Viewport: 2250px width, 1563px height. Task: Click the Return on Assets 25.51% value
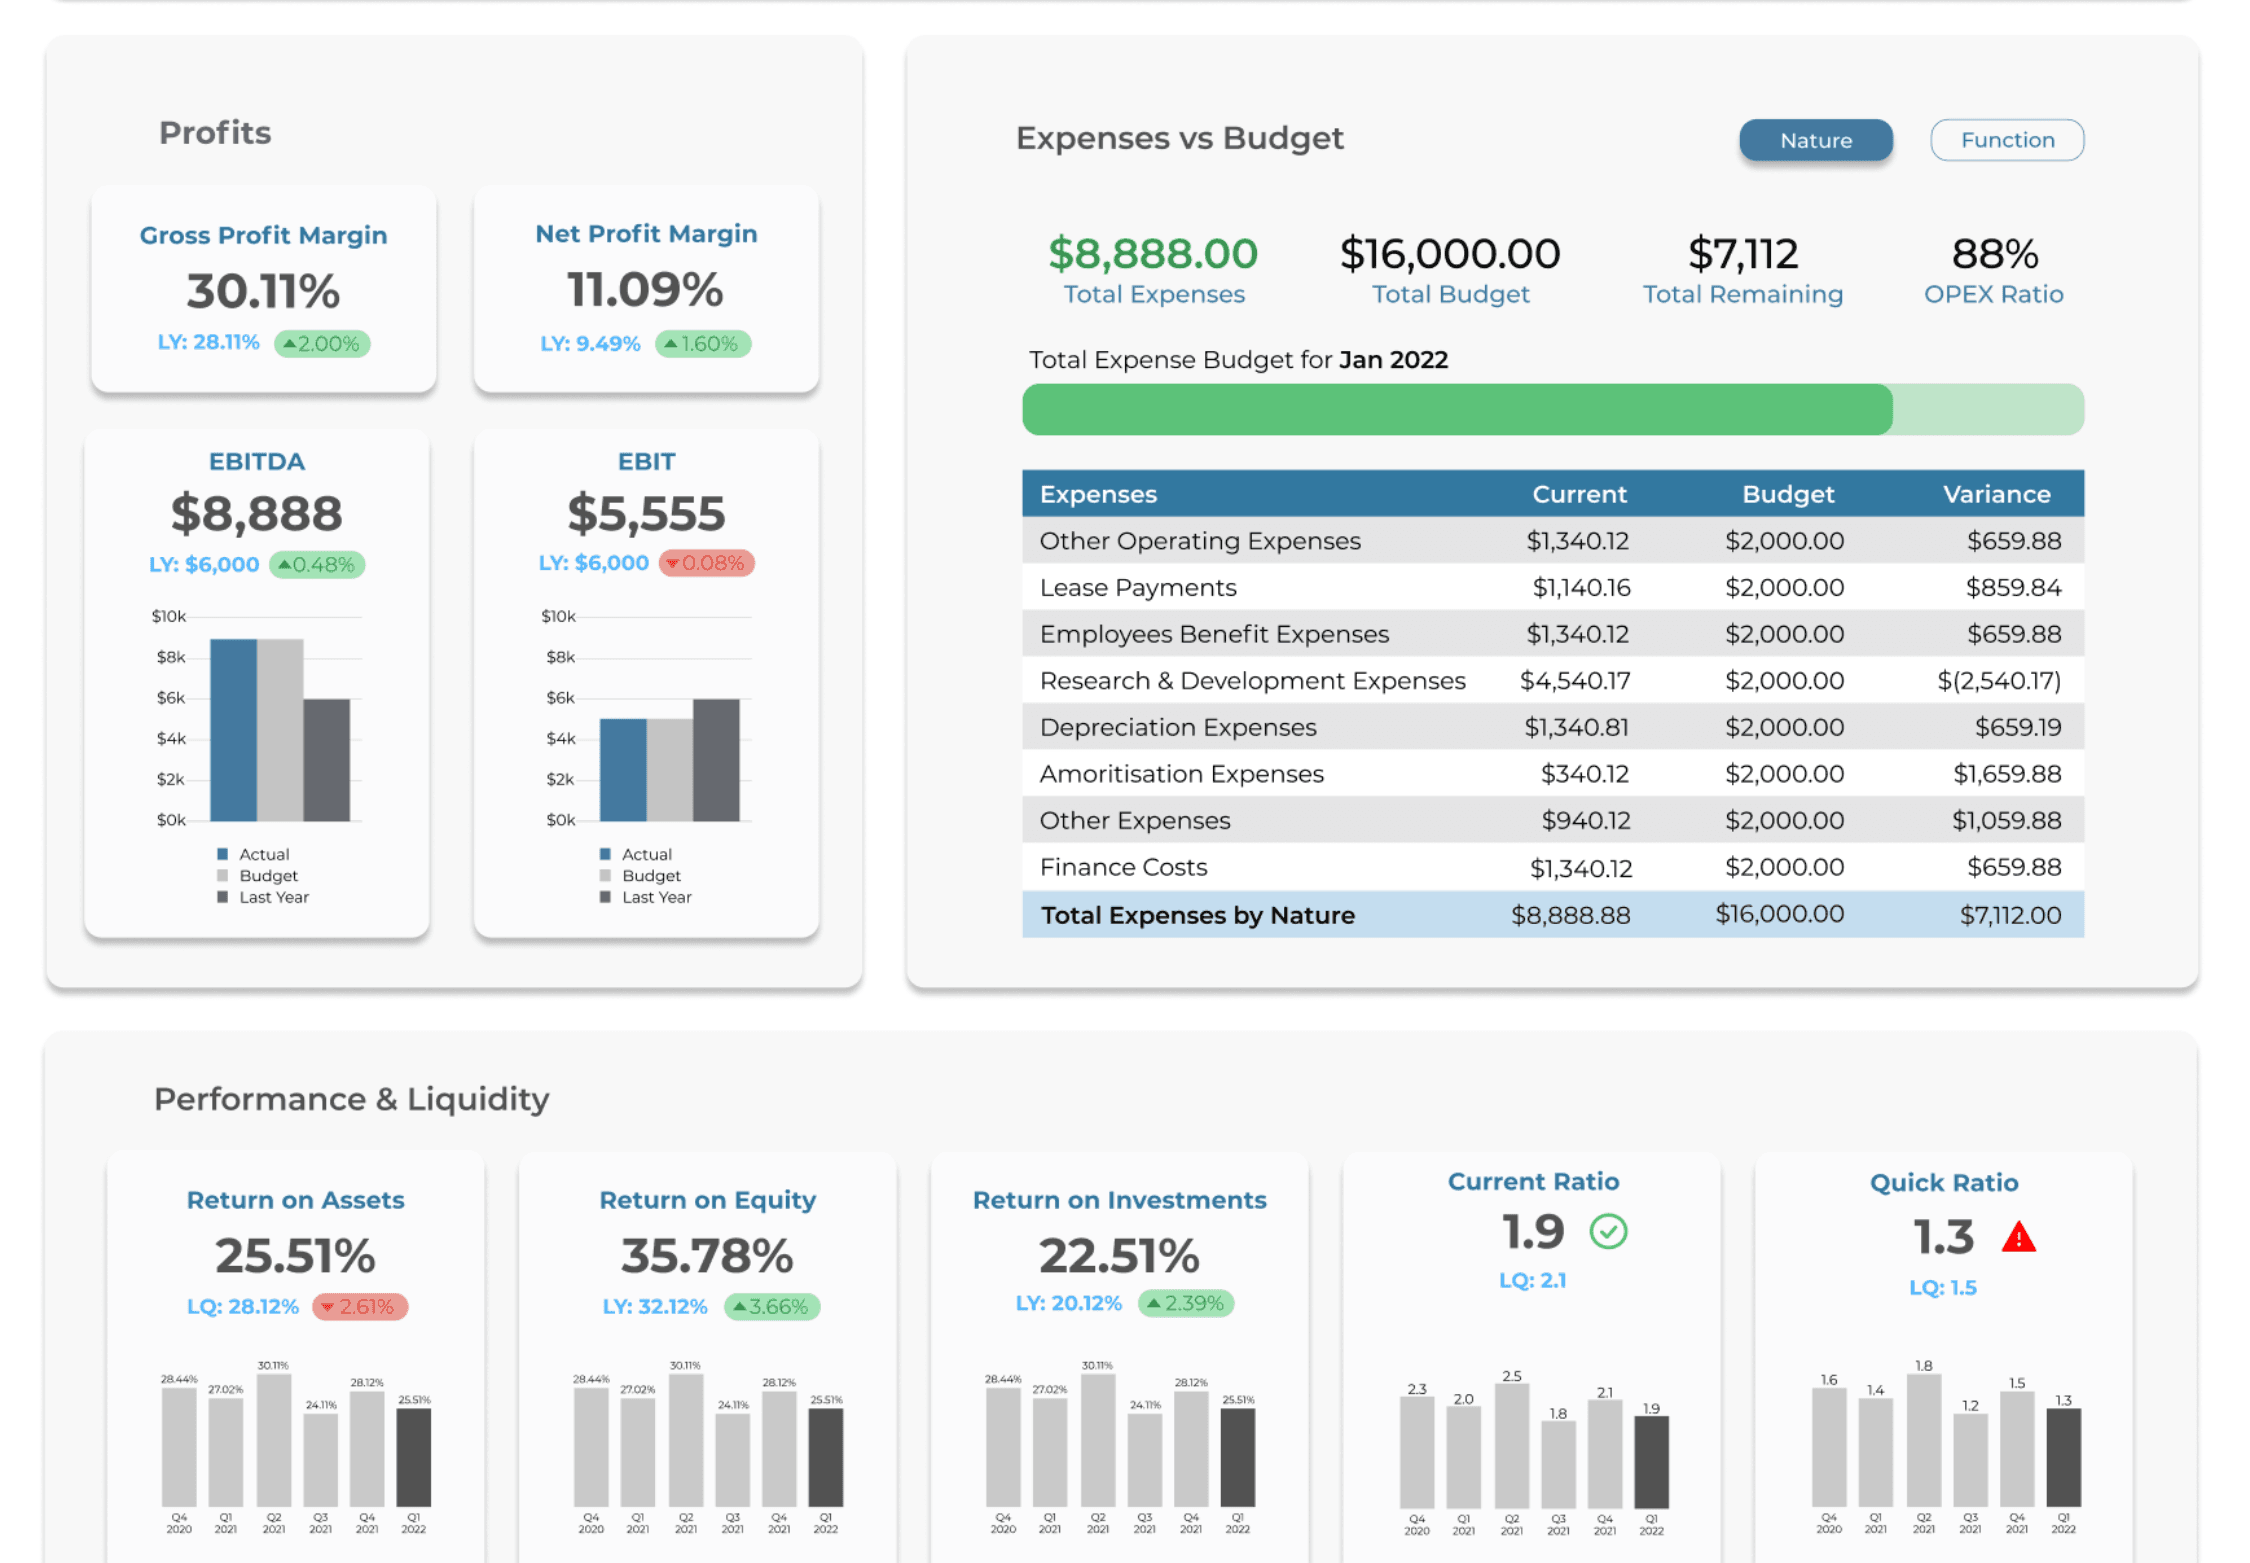[295, 1256]
